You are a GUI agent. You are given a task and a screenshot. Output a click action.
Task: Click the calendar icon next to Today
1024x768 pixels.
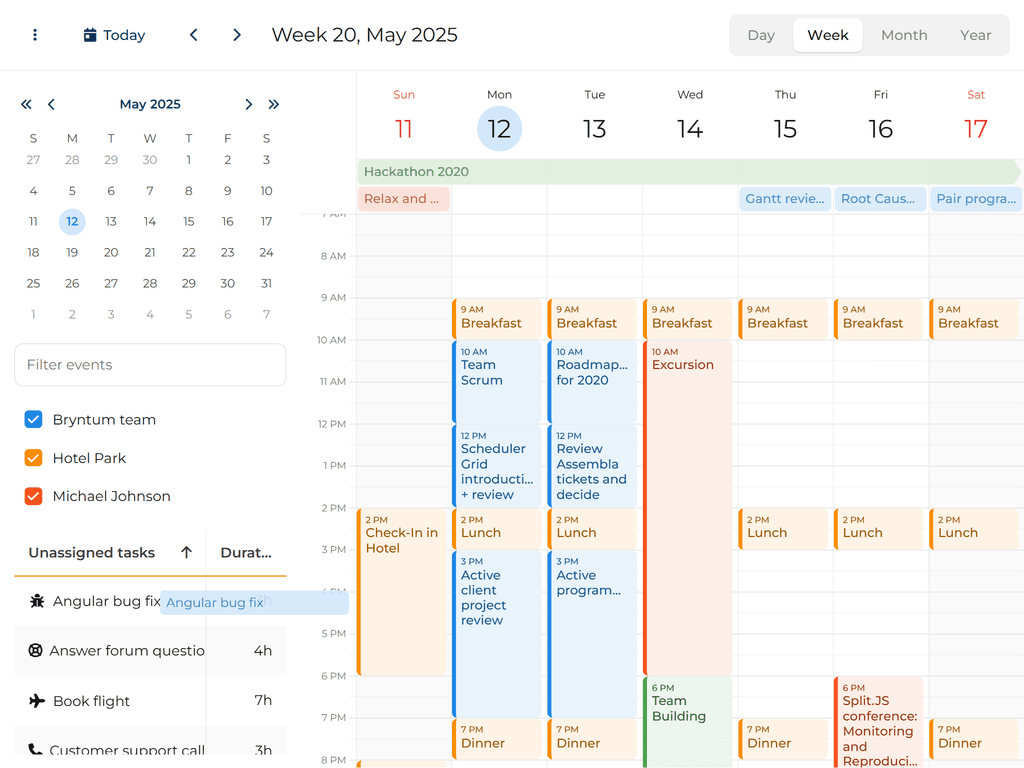click(x=90, y=35)
